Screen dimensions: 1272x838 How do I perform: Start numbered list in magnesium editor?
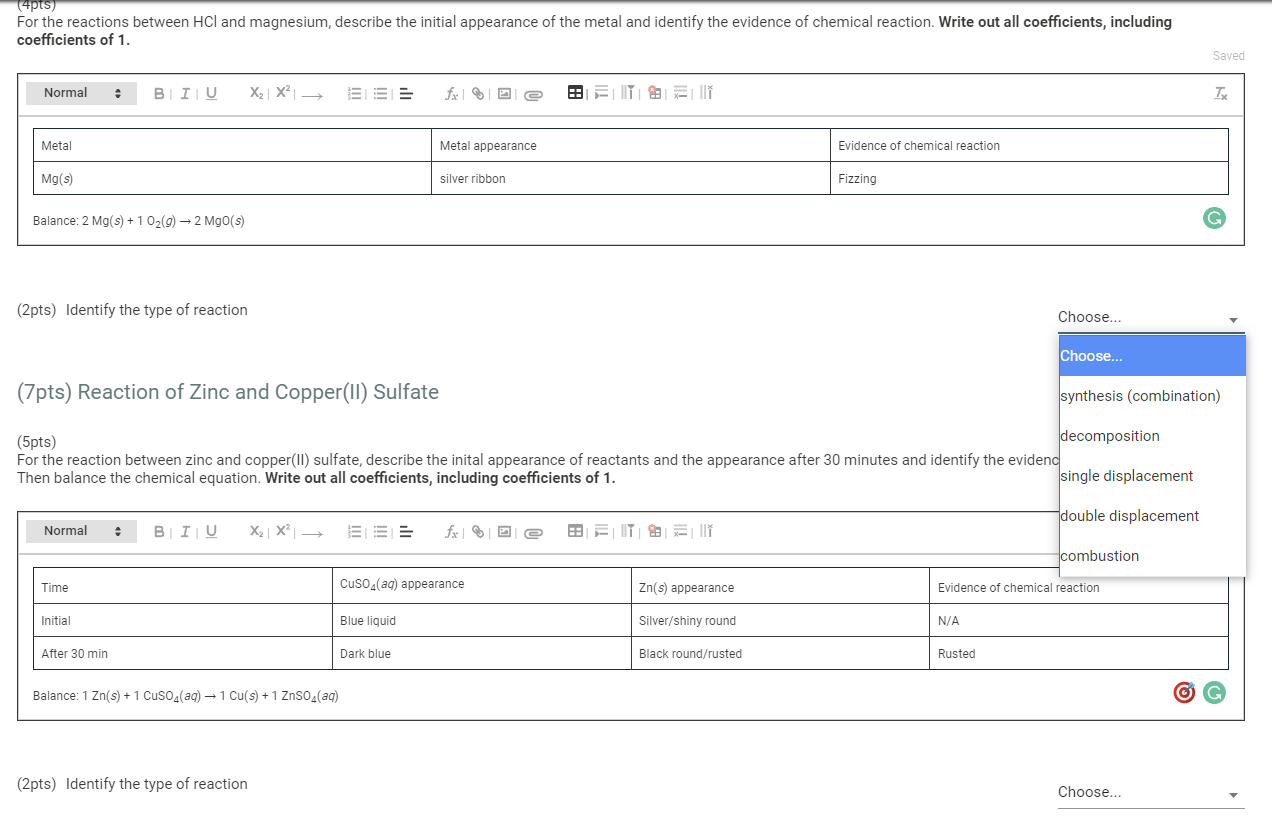pos(353,94)
